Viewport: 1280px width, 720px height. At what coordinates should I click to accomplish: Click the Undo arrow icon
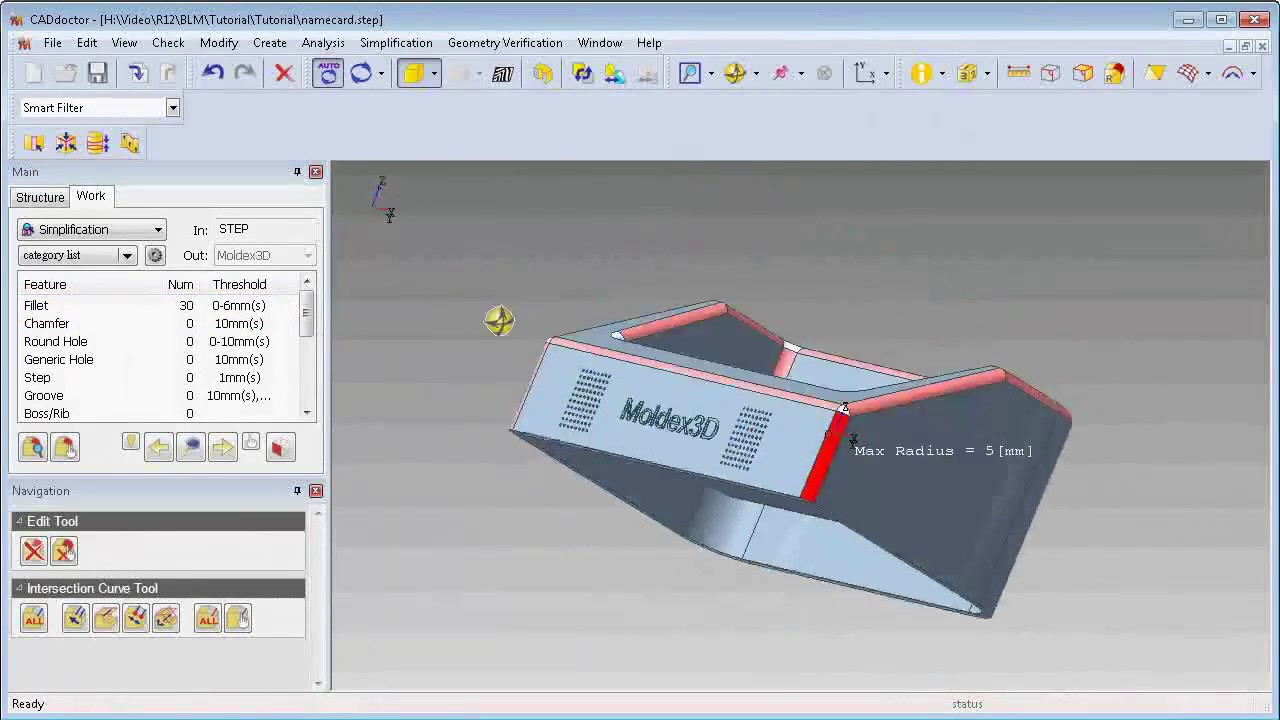coord(212,73)
